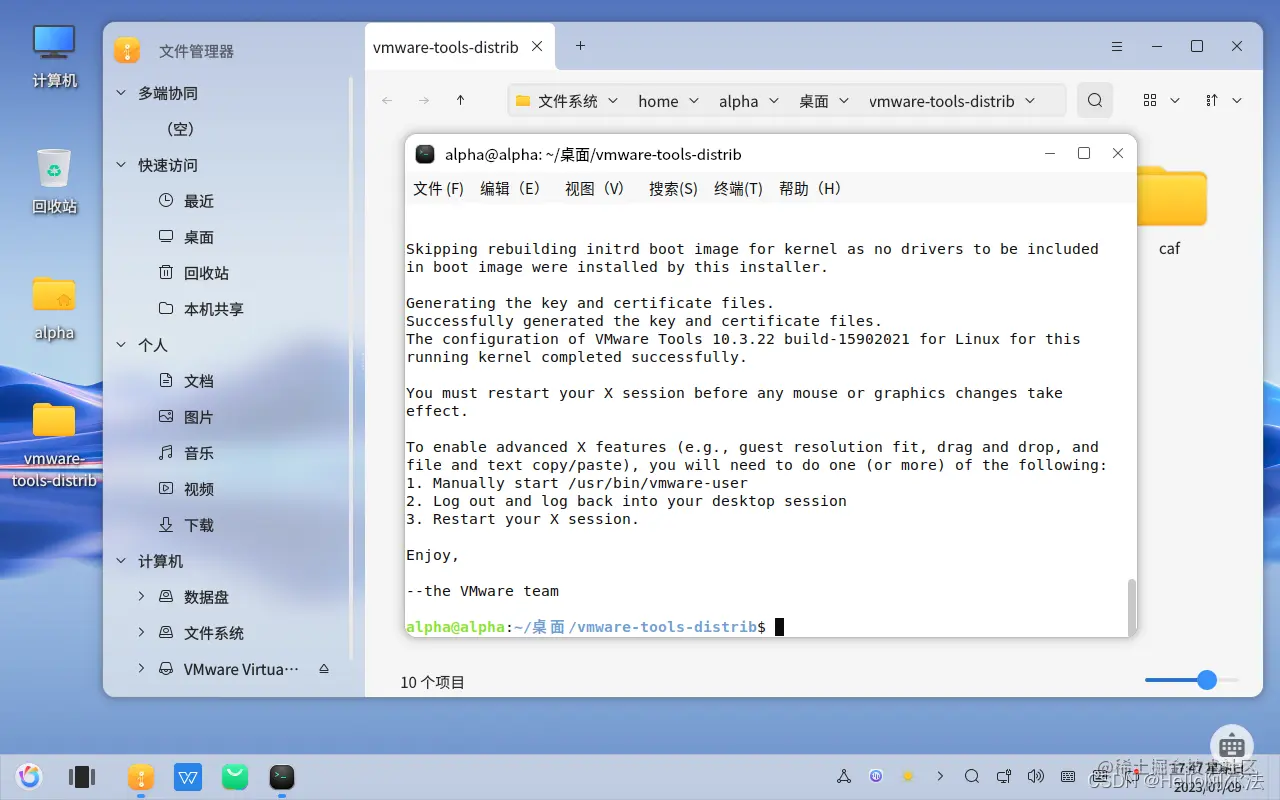1280x800 pixels.
Task: Switch to the terminal taskbar icon
Action: [282, 776]
